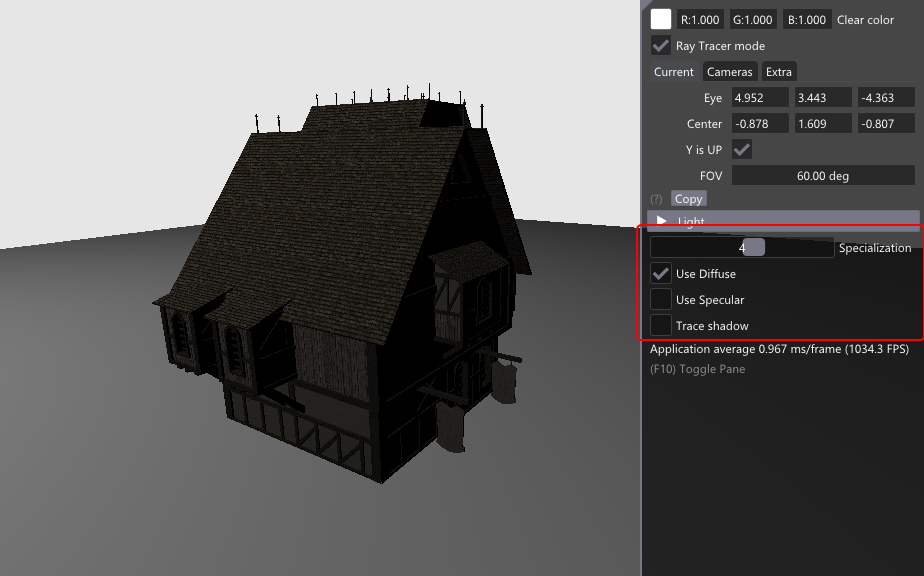Viewport: 924px width, 576px height.
Task: Enable the Trace shadow checkbox
Action: tap(661, 326)
